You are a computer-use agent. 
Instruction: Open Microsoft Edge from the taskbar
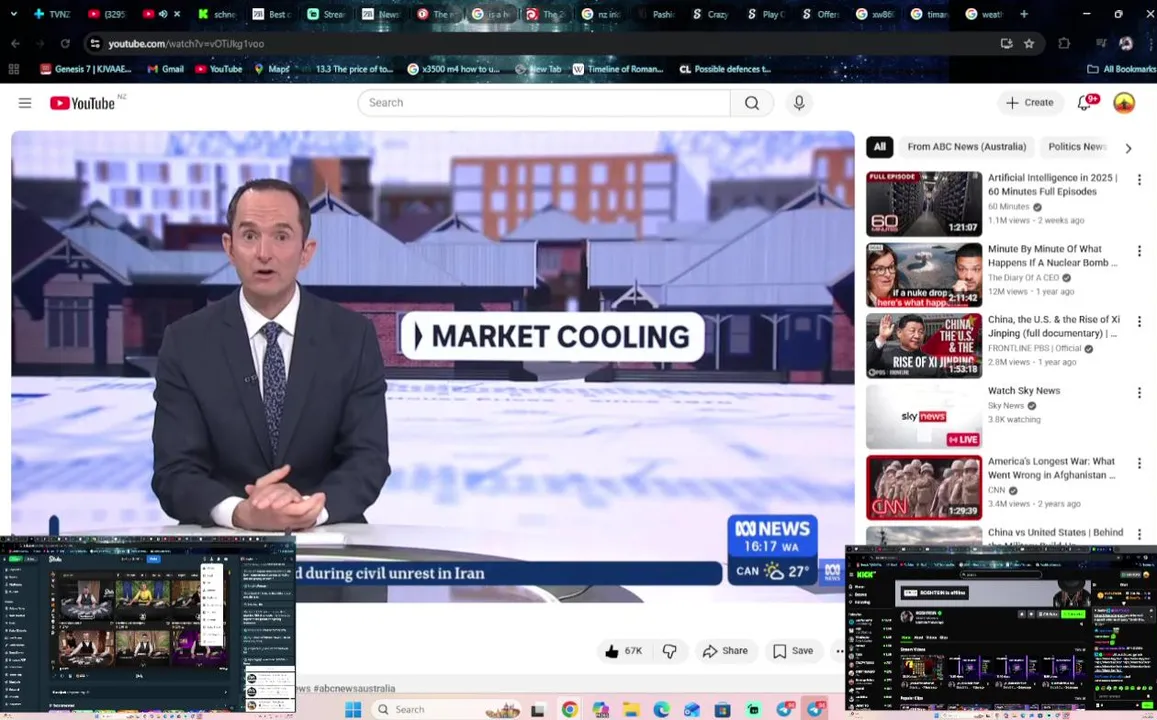661,710
